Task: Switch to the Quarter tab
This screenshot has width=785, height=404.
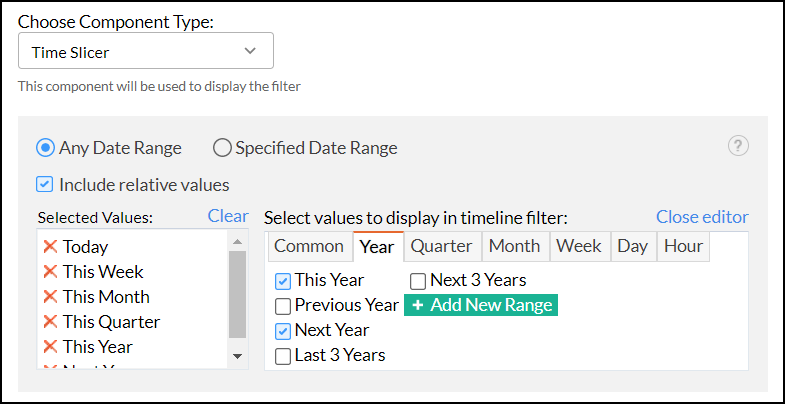Action: 441,246
